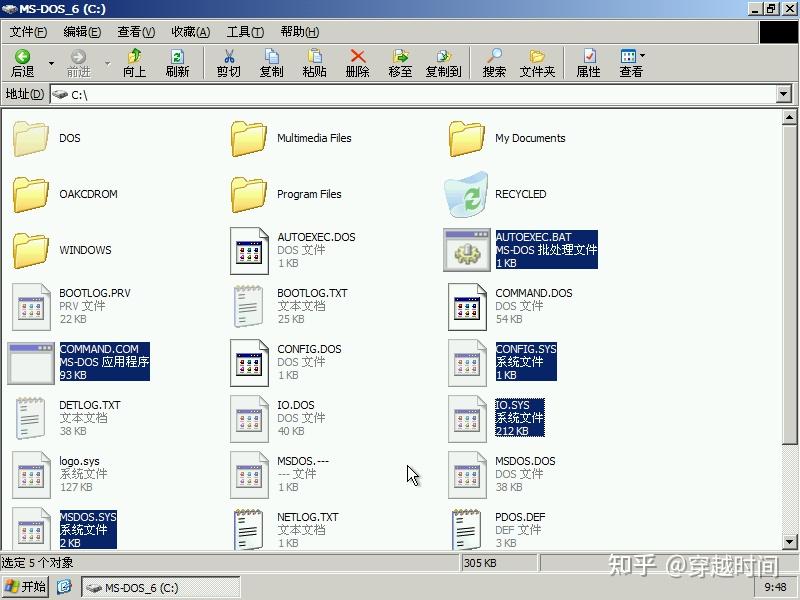Select the DOS folder icon
This screenshot has height=600, width=800.
tap(31, 138)
